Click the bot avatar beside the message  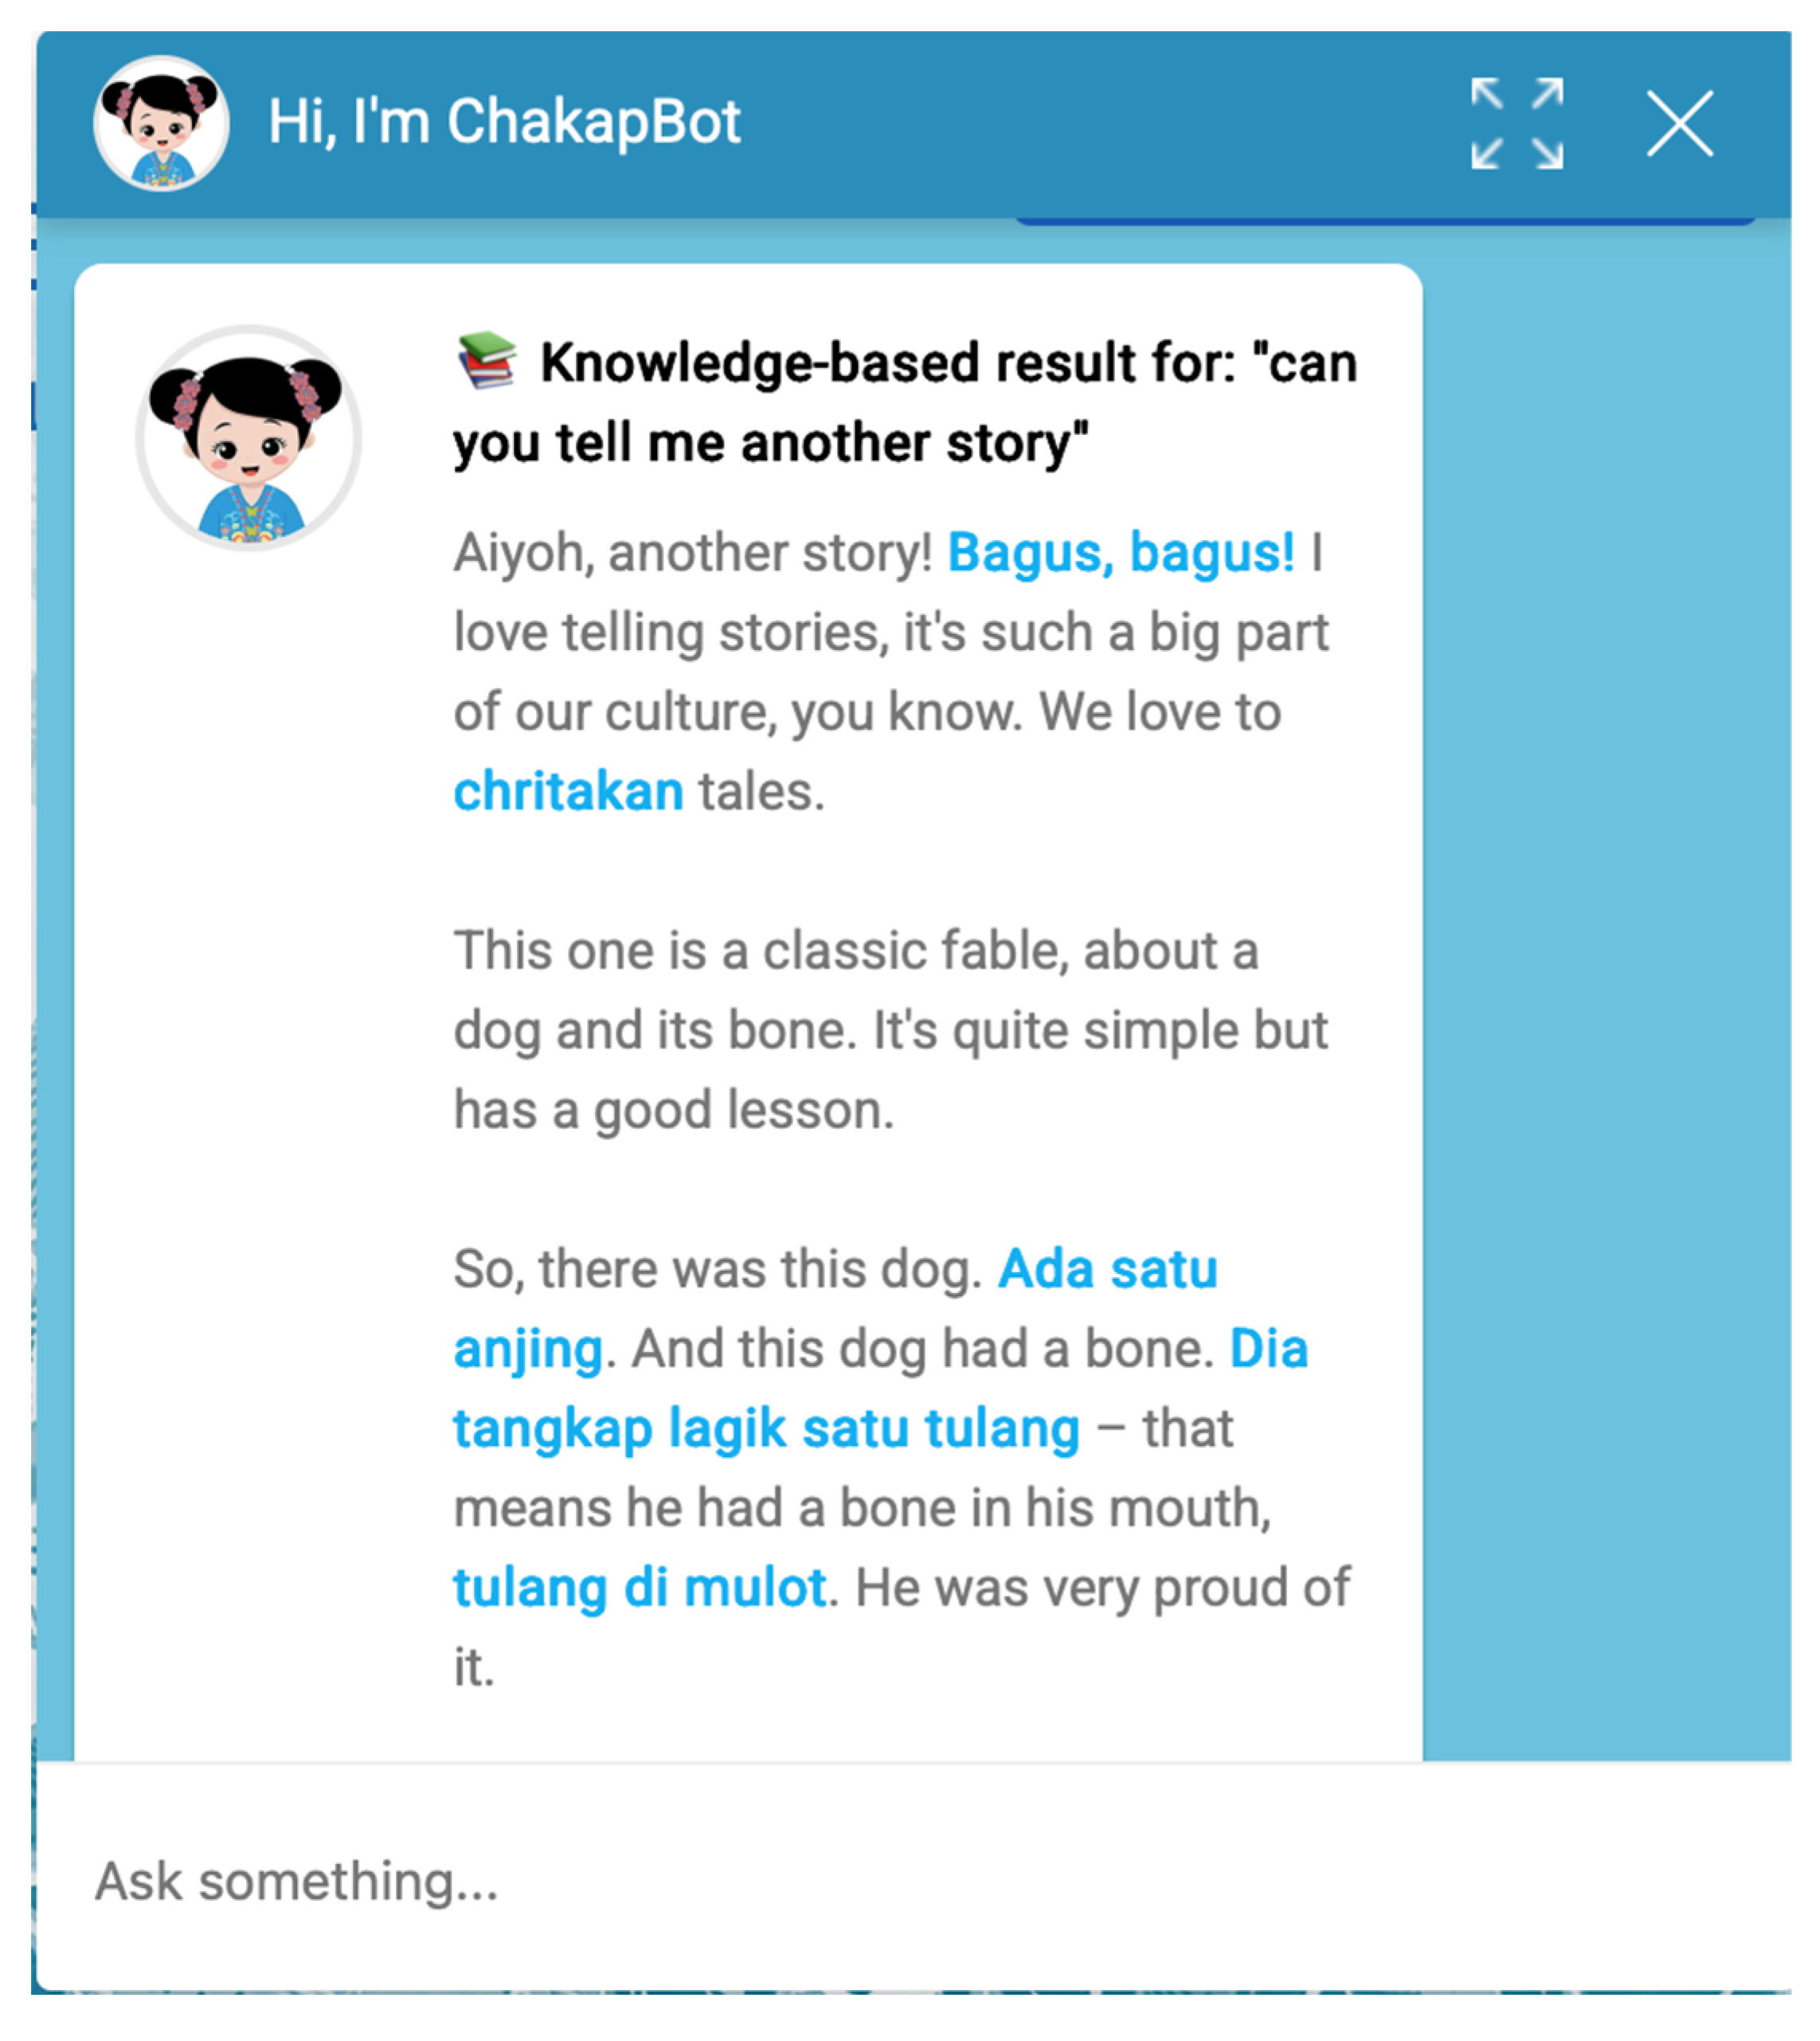(x=248, y=437)
